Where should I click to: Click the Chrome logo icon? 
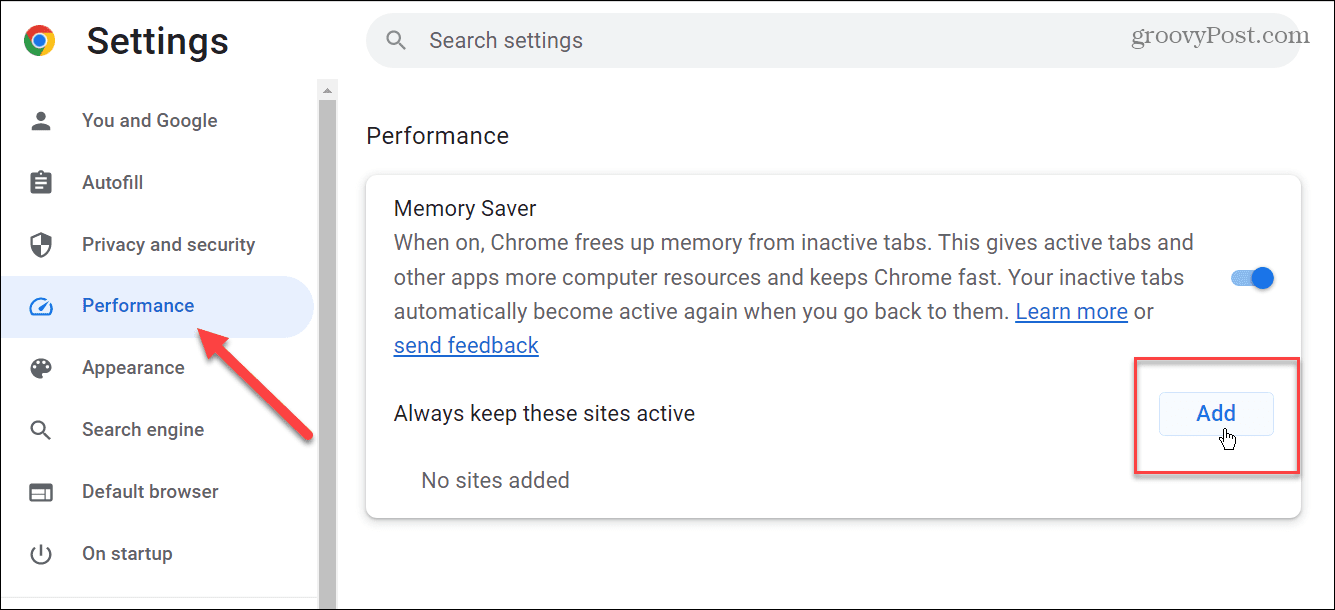point(40,41)
